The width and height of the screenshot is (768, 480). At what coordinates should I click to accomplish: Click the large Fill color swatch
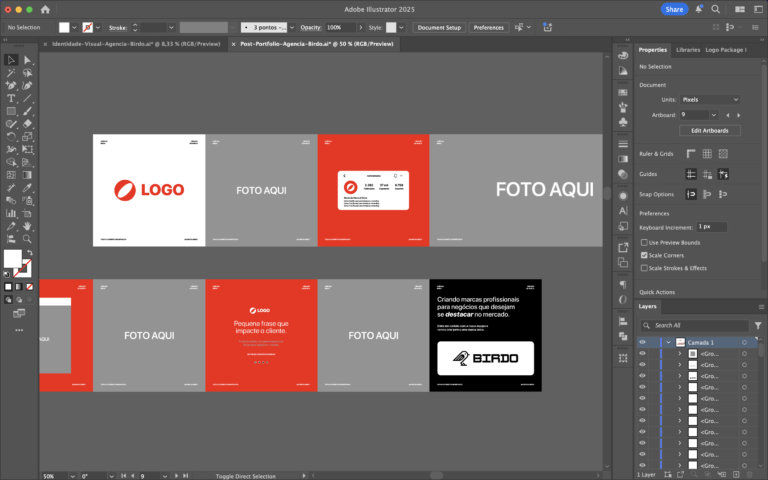coord(13,260)
